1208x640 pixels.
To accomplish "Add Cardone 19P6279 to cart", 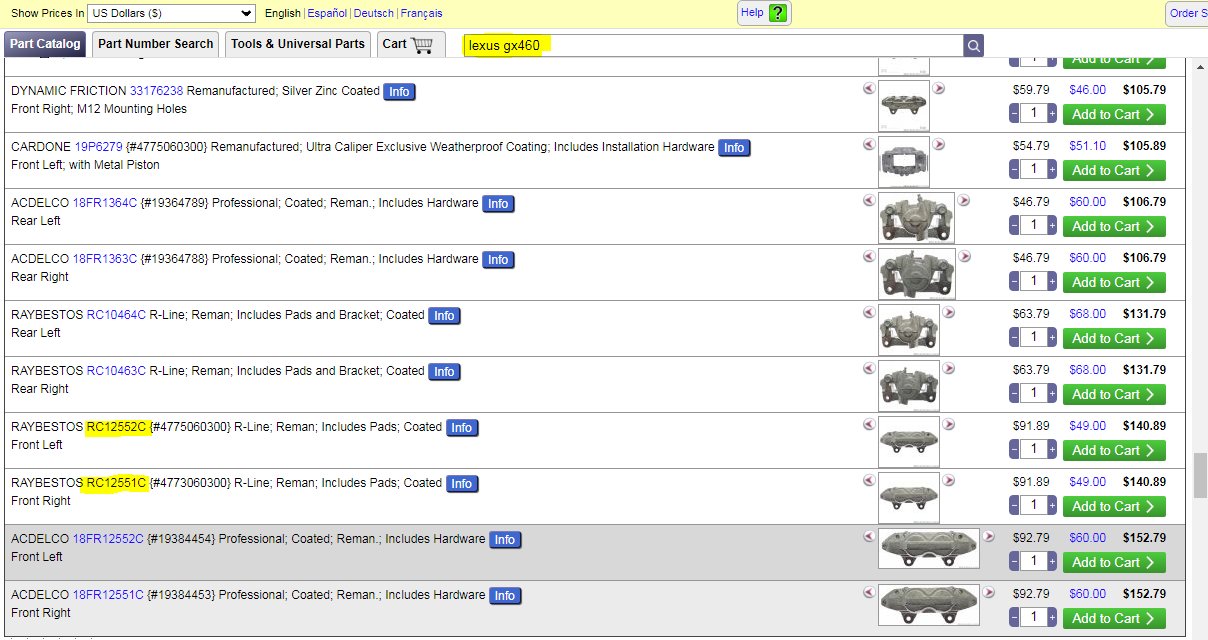I will pyautogui.click(x=1114, y=170).
